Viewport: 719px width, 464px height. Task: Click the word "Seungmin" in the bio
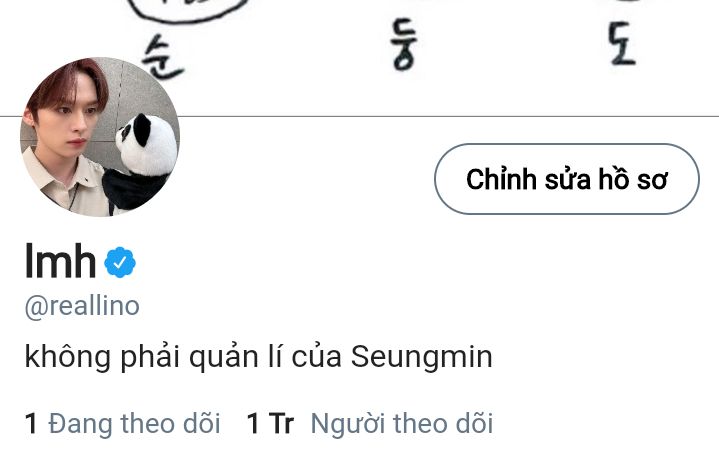(x=421, y=357)
